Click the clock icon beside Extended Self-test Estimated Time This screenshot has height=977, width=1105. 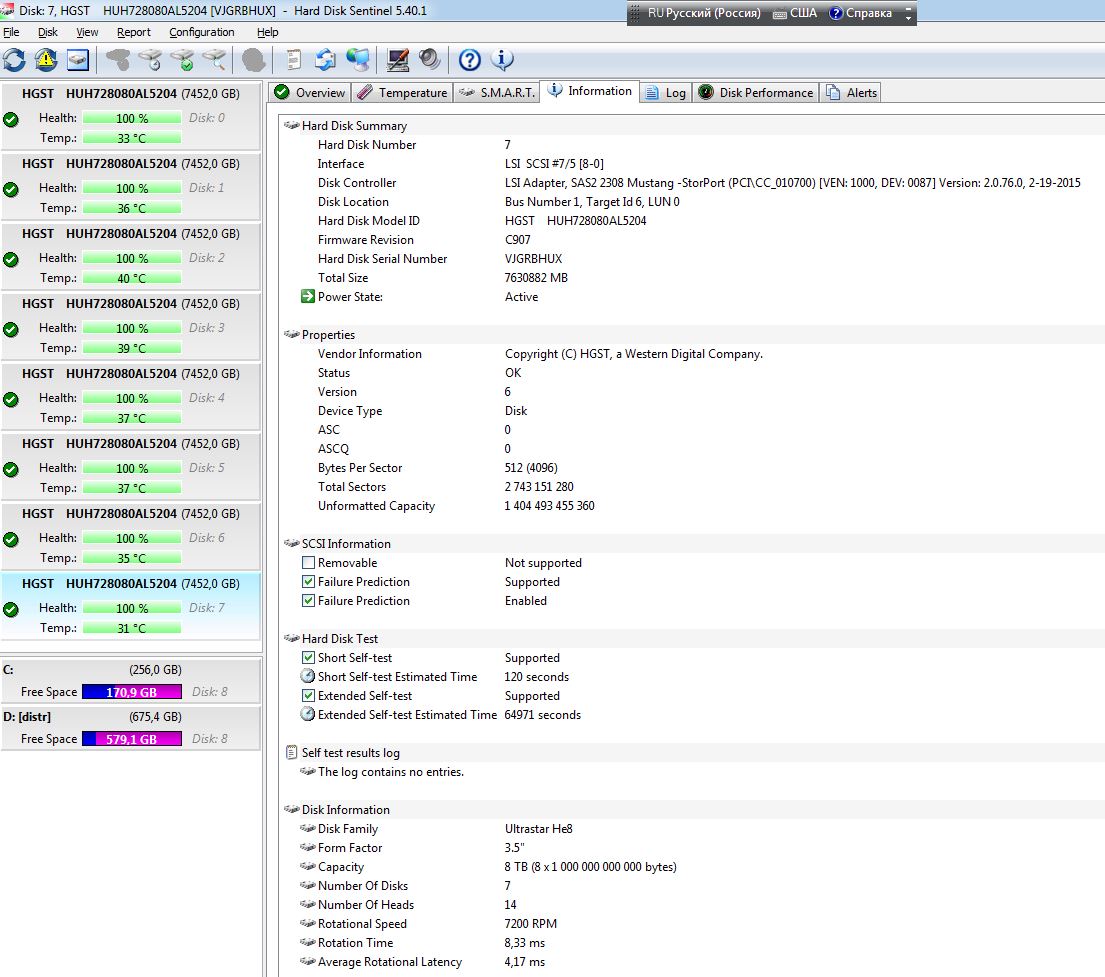(307, 714)
